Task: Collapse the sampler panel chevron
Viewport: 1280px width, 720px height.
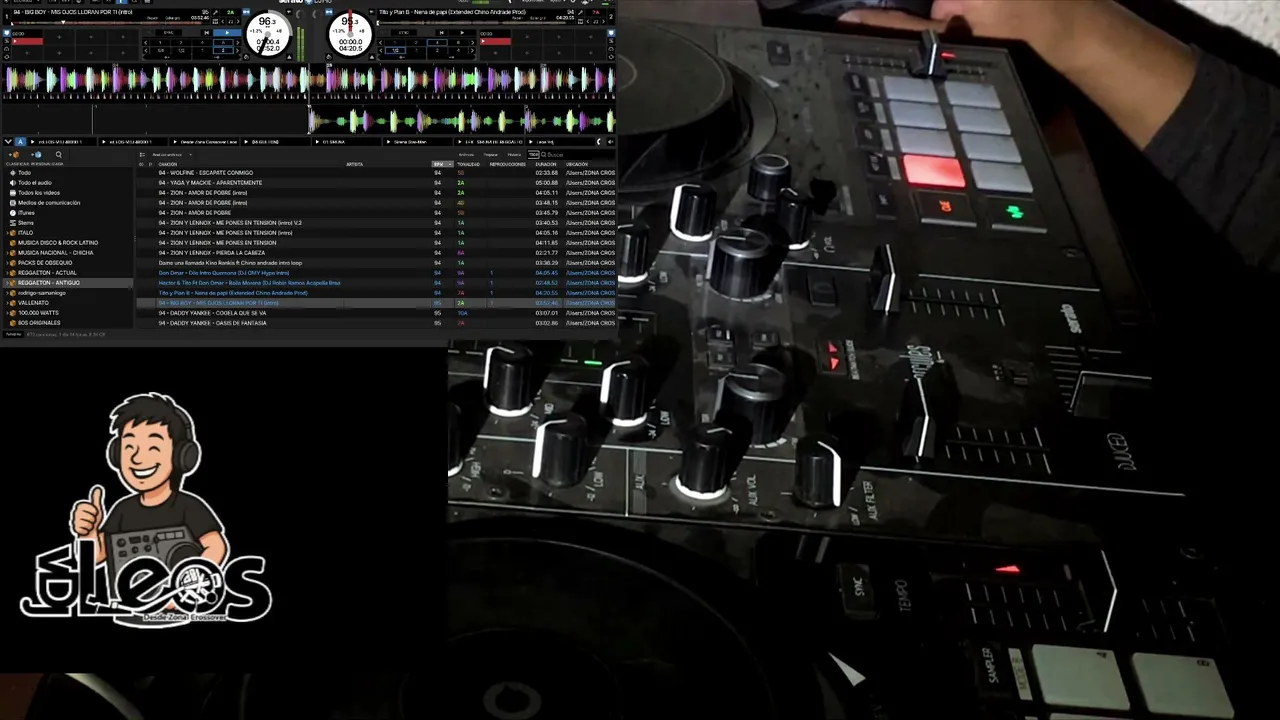Action: pos(8,142)
